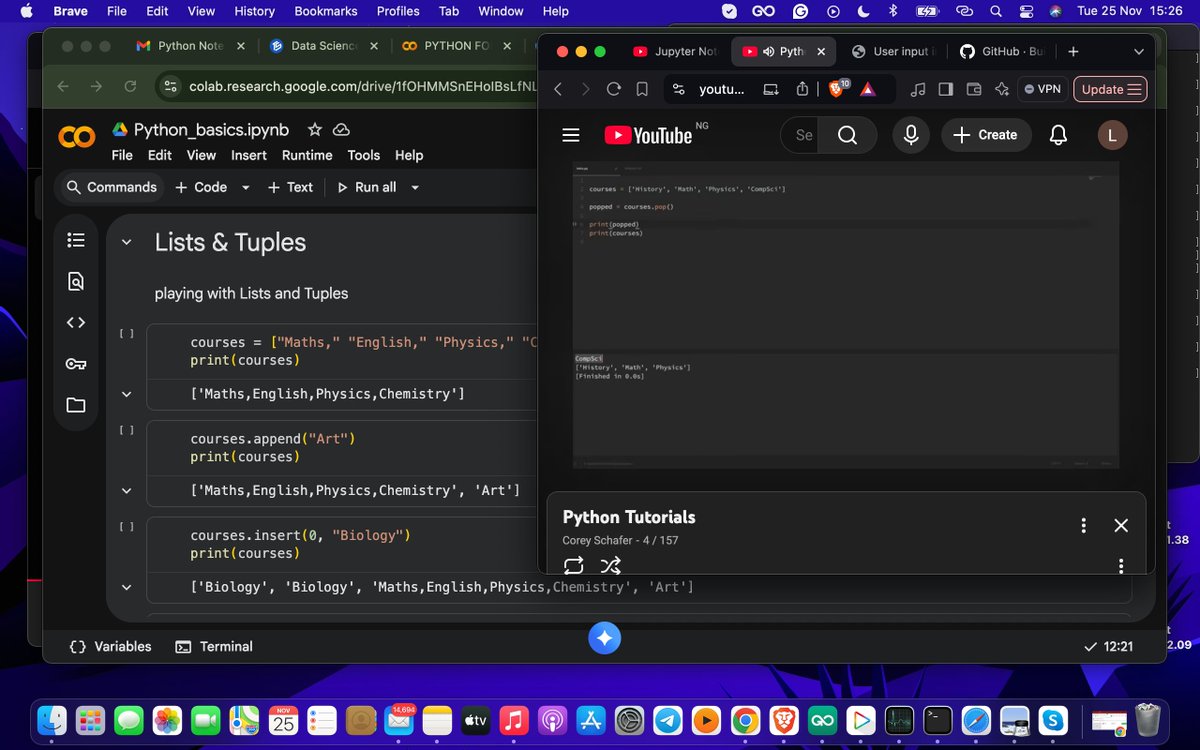Open the Table of contents in Colab sidebar

click(75, 240)
